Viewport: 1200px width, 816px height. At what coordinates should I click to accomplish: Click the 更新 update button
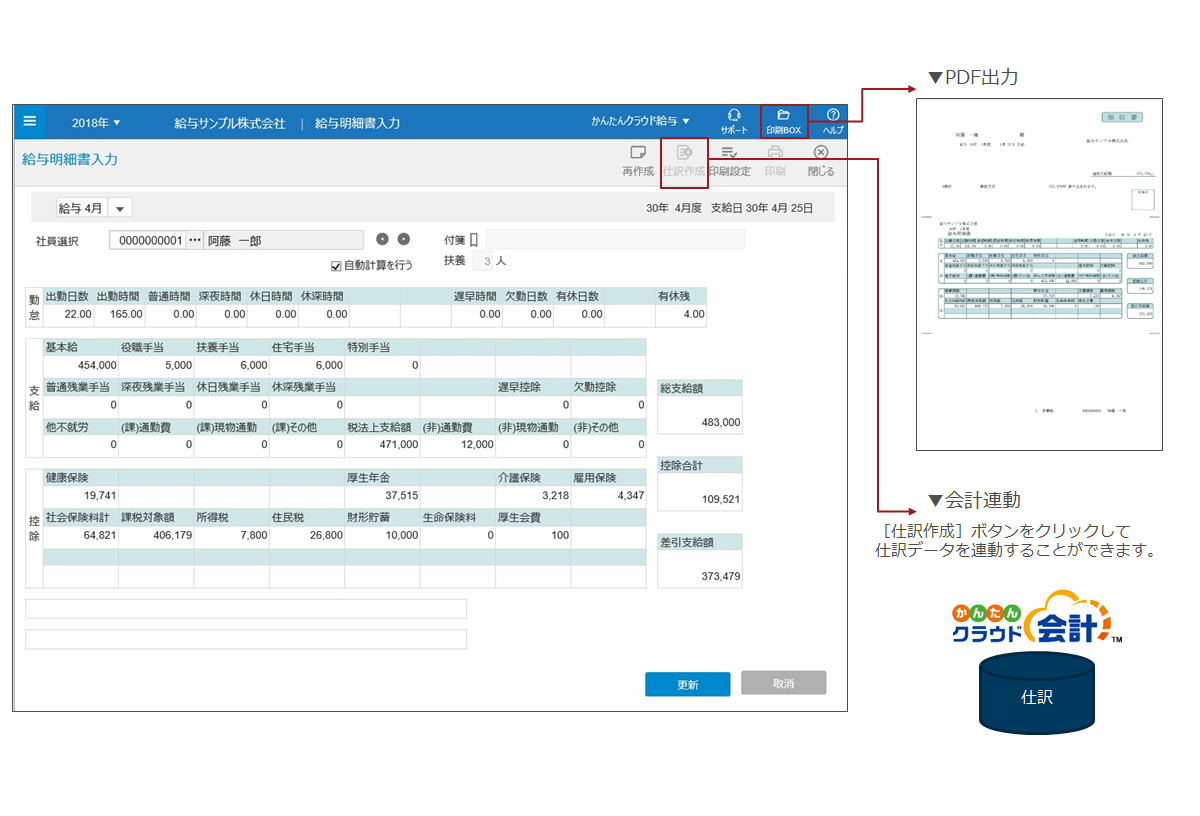coord(687,684)
